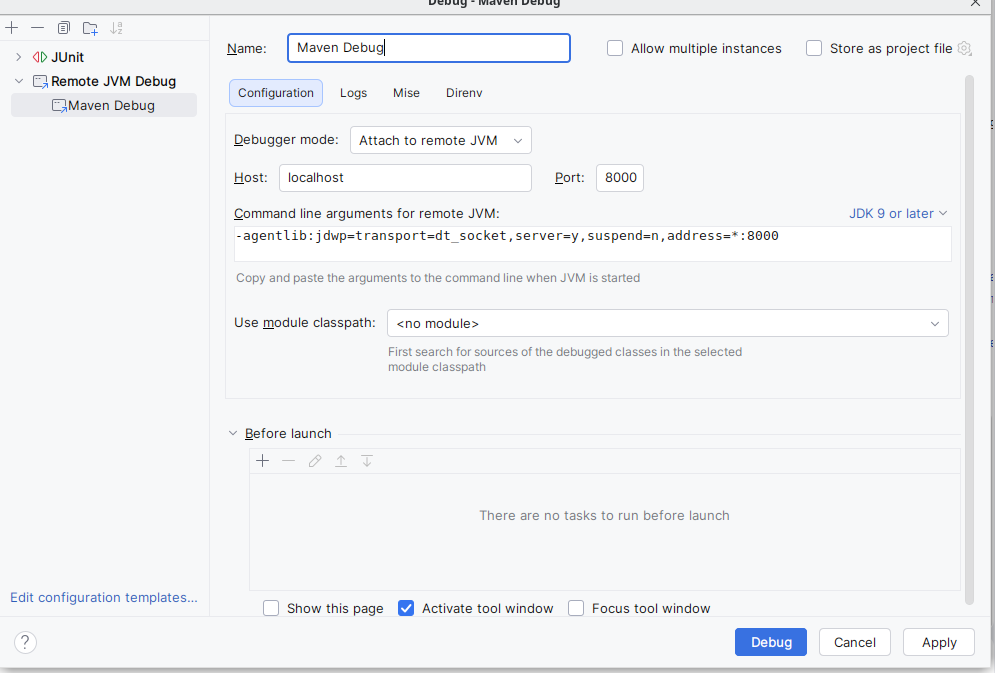Add a Before launch task with plus icon
This screenshot has width=995, height=673.
(x=263, y=461)
